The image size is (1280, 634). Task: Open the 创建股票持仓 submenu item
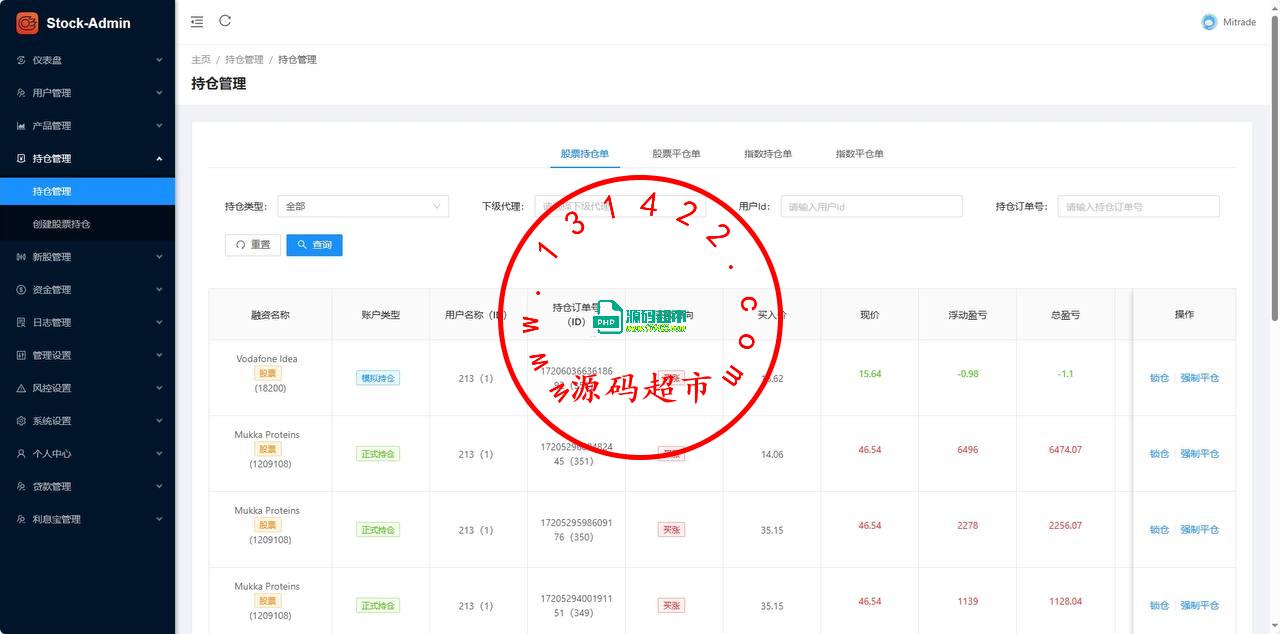87,224
